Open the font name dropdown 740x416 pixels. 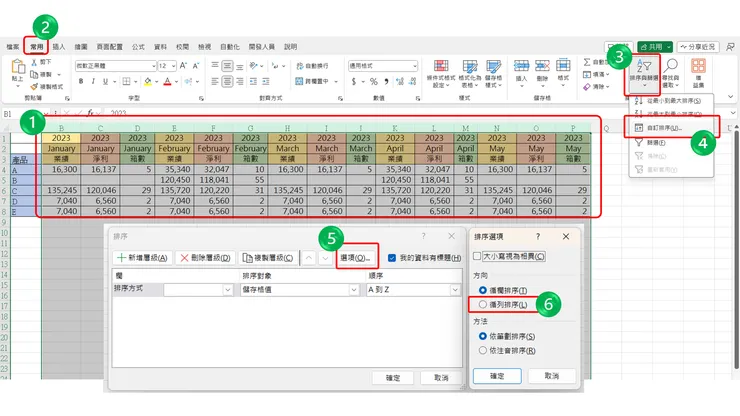point(153,66)
